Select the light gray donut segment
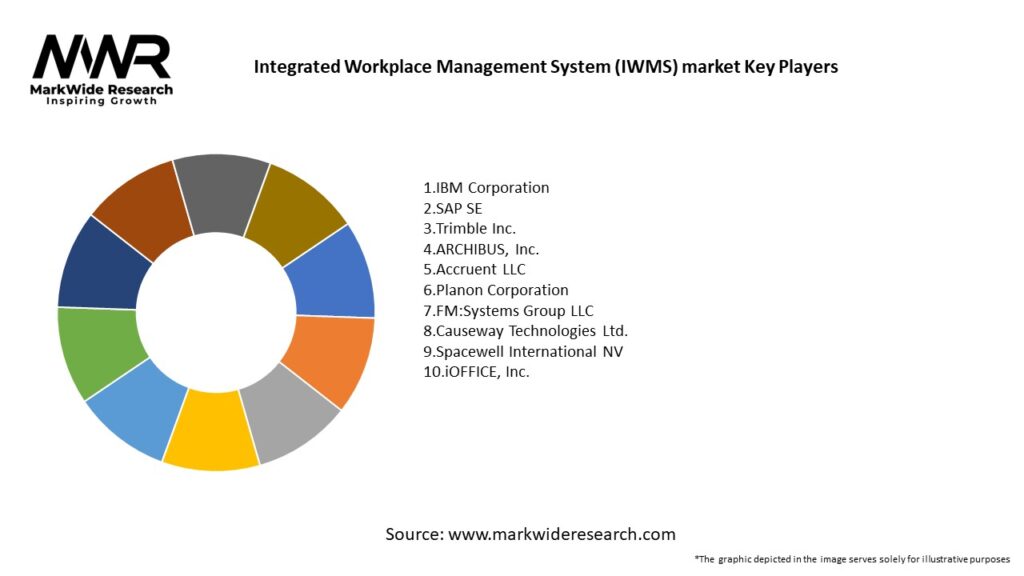The height and width of the screenshot is (576, 1024). coord(291,417)
